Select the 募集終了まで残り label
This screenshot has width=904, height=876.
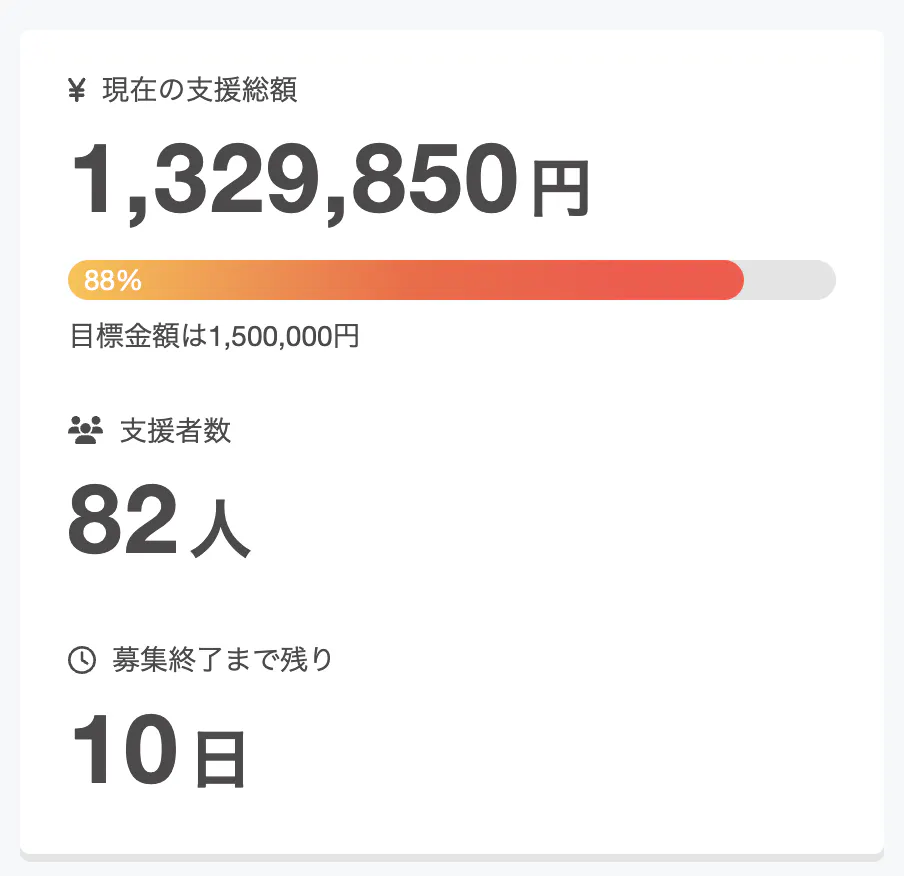point(223,660)
